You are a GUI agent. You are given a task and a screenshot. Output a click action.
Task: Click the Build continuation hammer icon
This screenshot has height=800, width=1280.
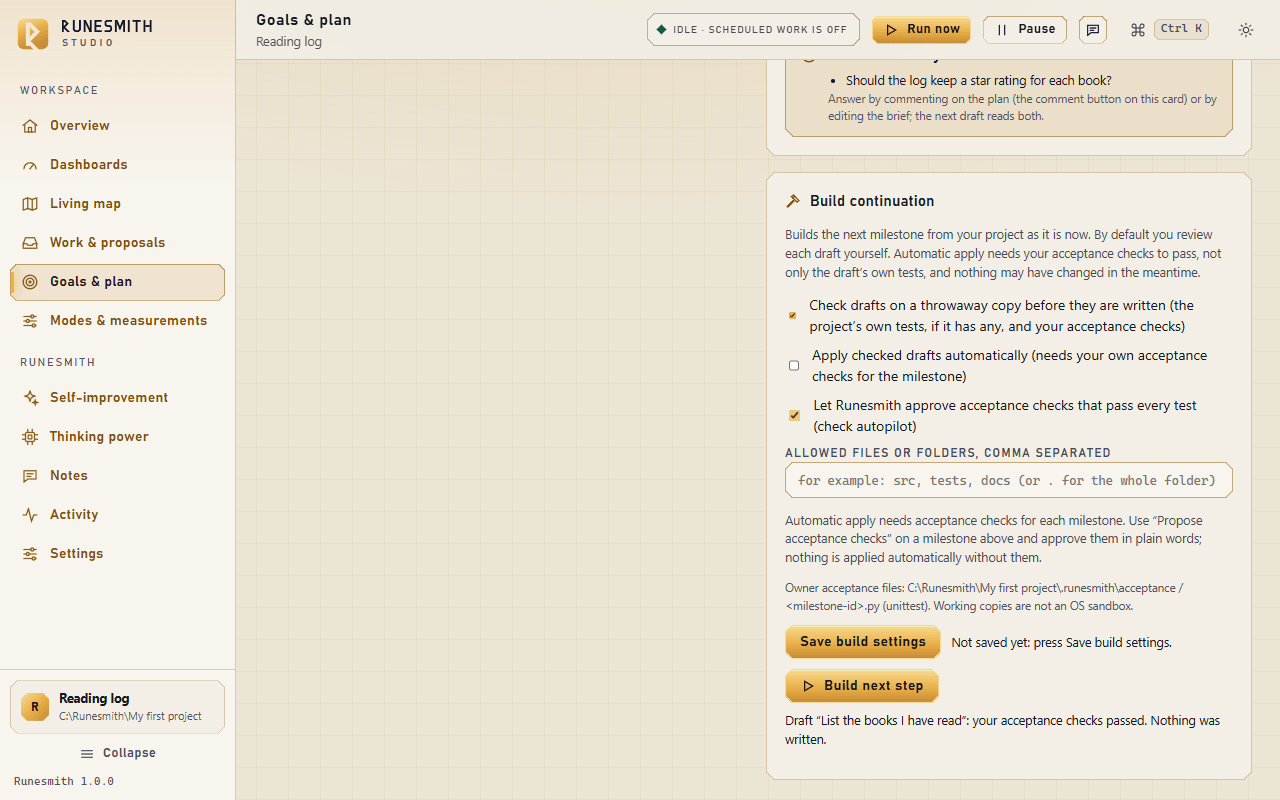point(793,201)
